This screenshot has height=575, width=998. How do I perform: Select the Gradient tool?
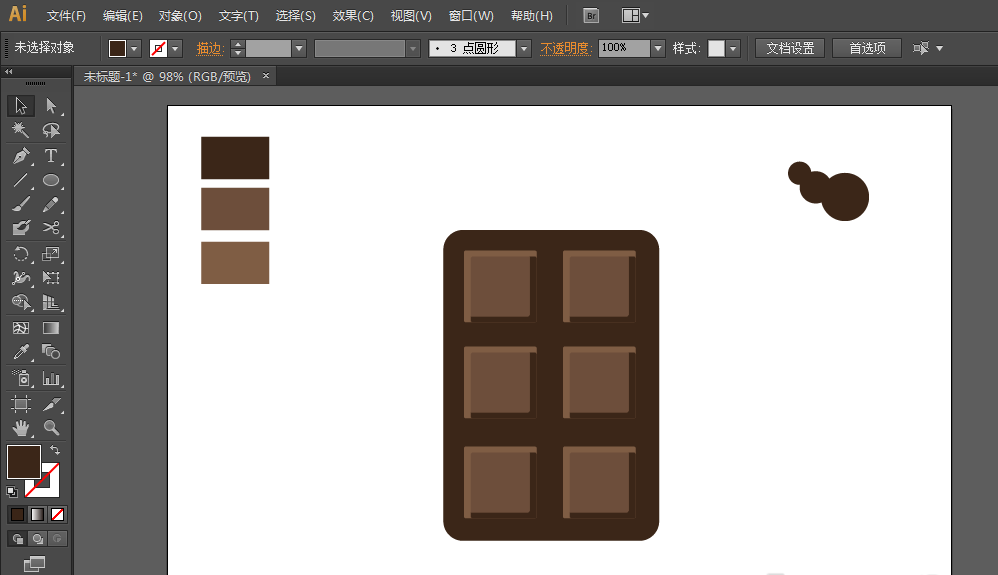[51, 328]
